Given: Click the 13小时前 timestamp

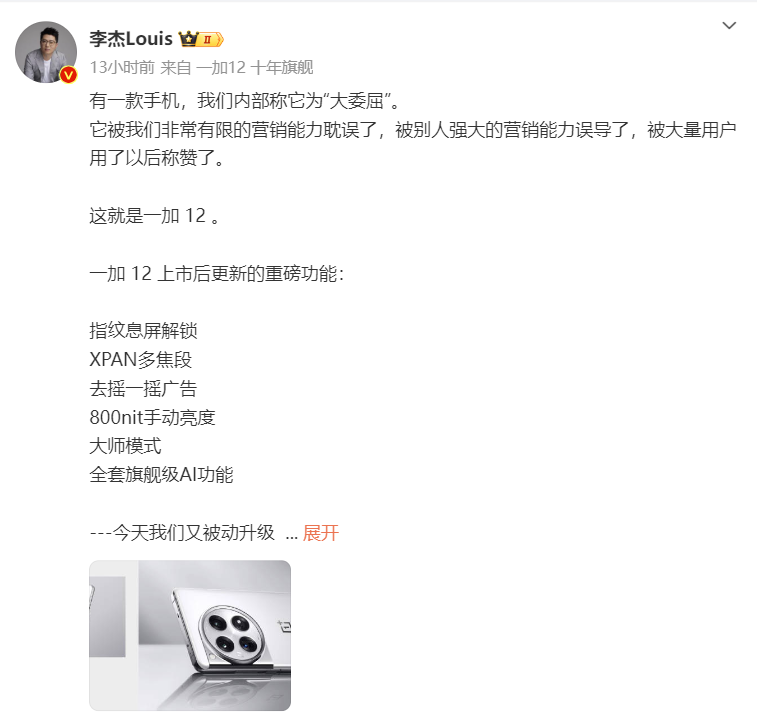Looking at the screenshot, I should click(122, 67).
